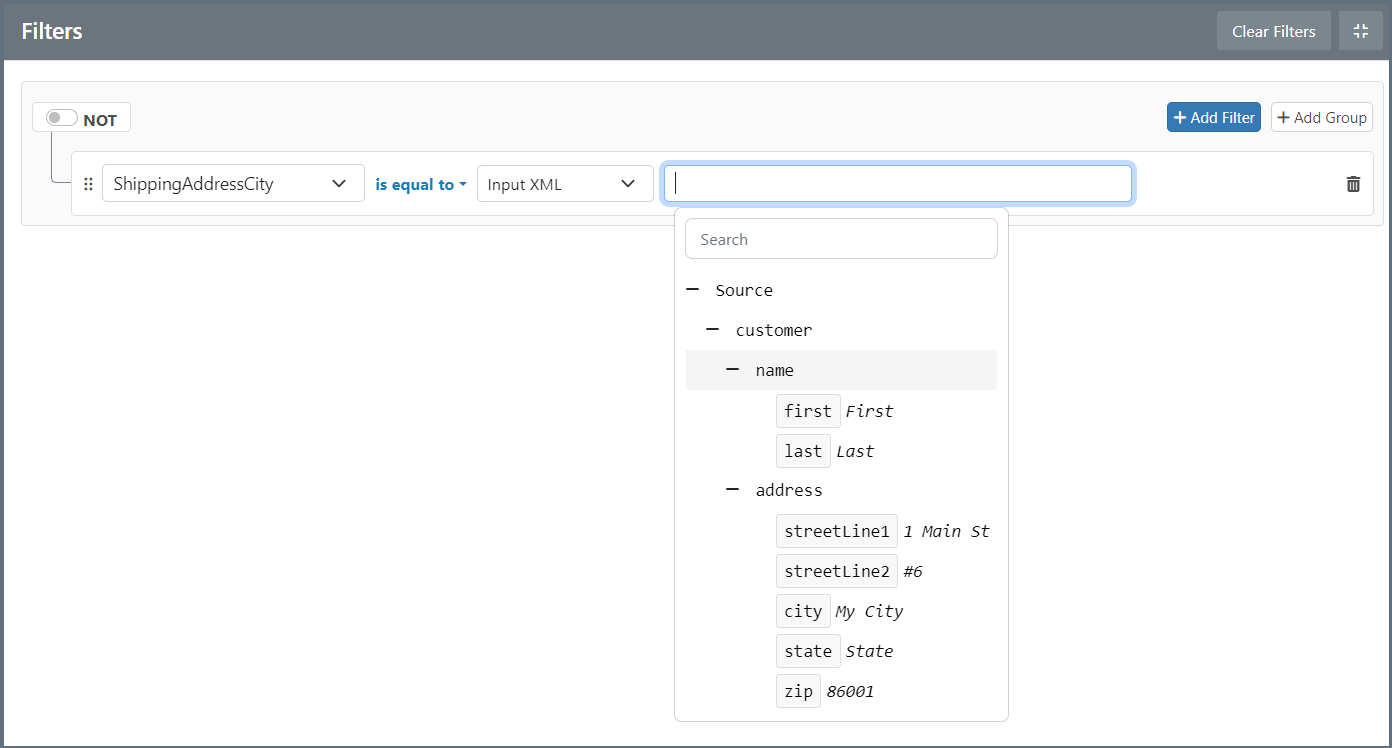Click the Add Filter button
The height and width of the screenshot is (748, 1392).
pos(1213,117)
